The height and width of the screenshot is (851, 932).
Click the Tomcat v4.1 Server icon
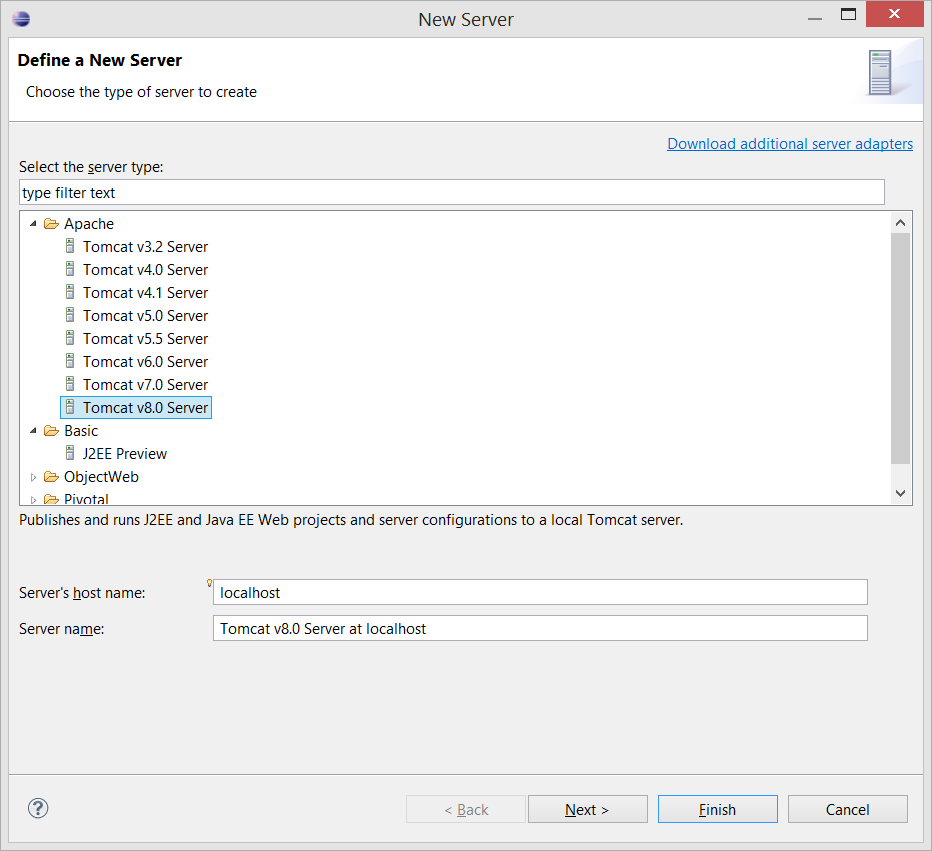[x=70, y=292]
